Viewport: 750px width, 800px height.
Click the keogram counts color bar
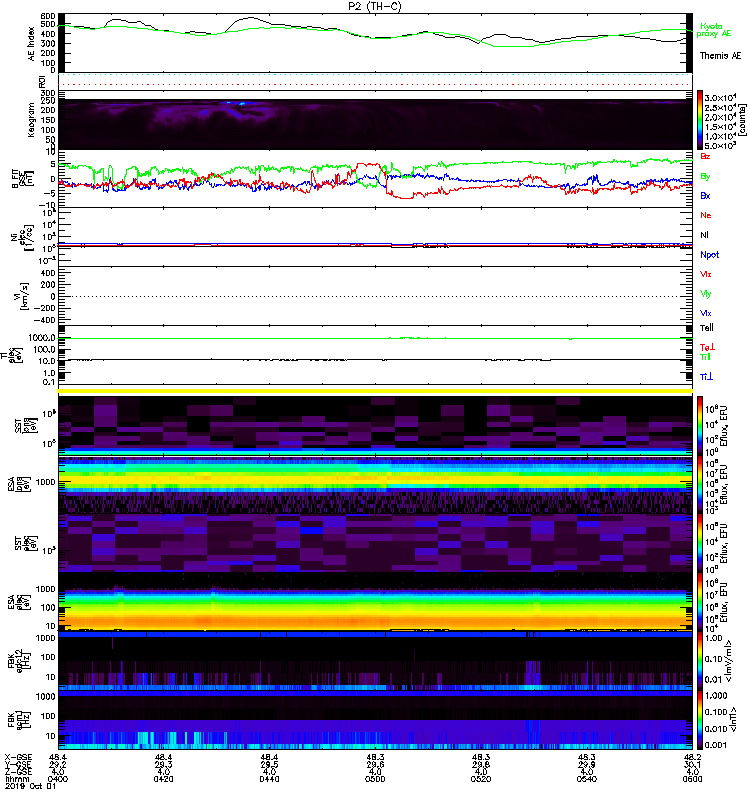[x=700, y=120]
